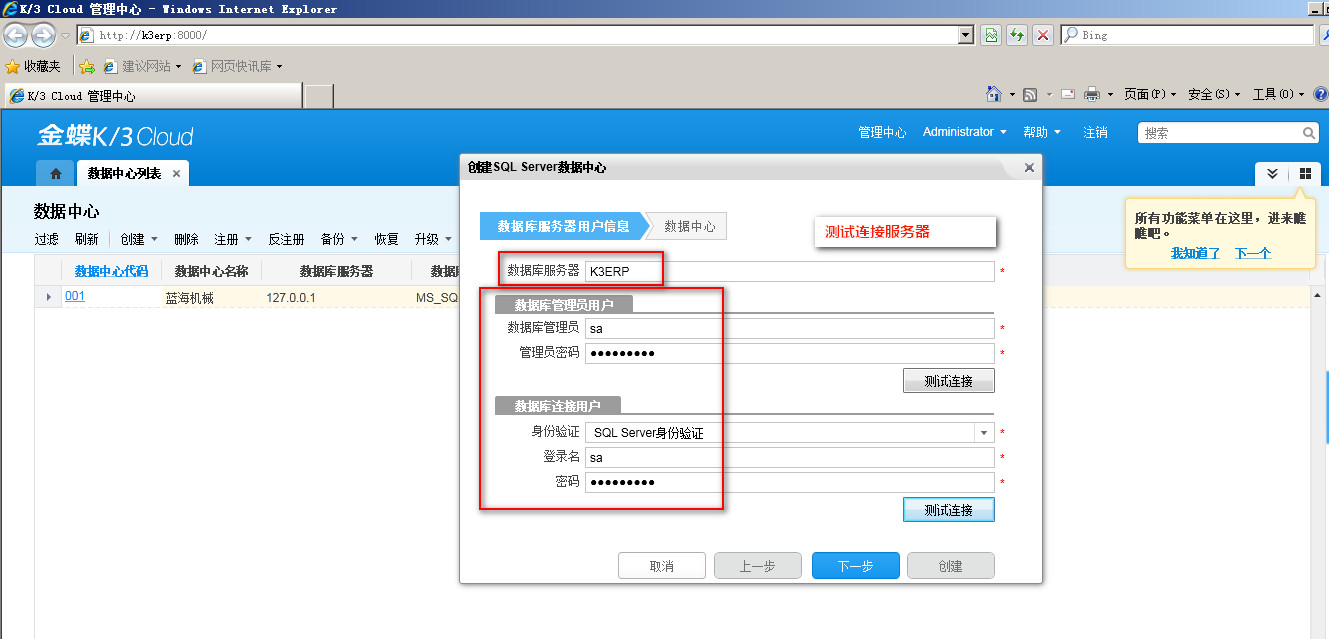Click the 数据库管理员 input field

790,328
